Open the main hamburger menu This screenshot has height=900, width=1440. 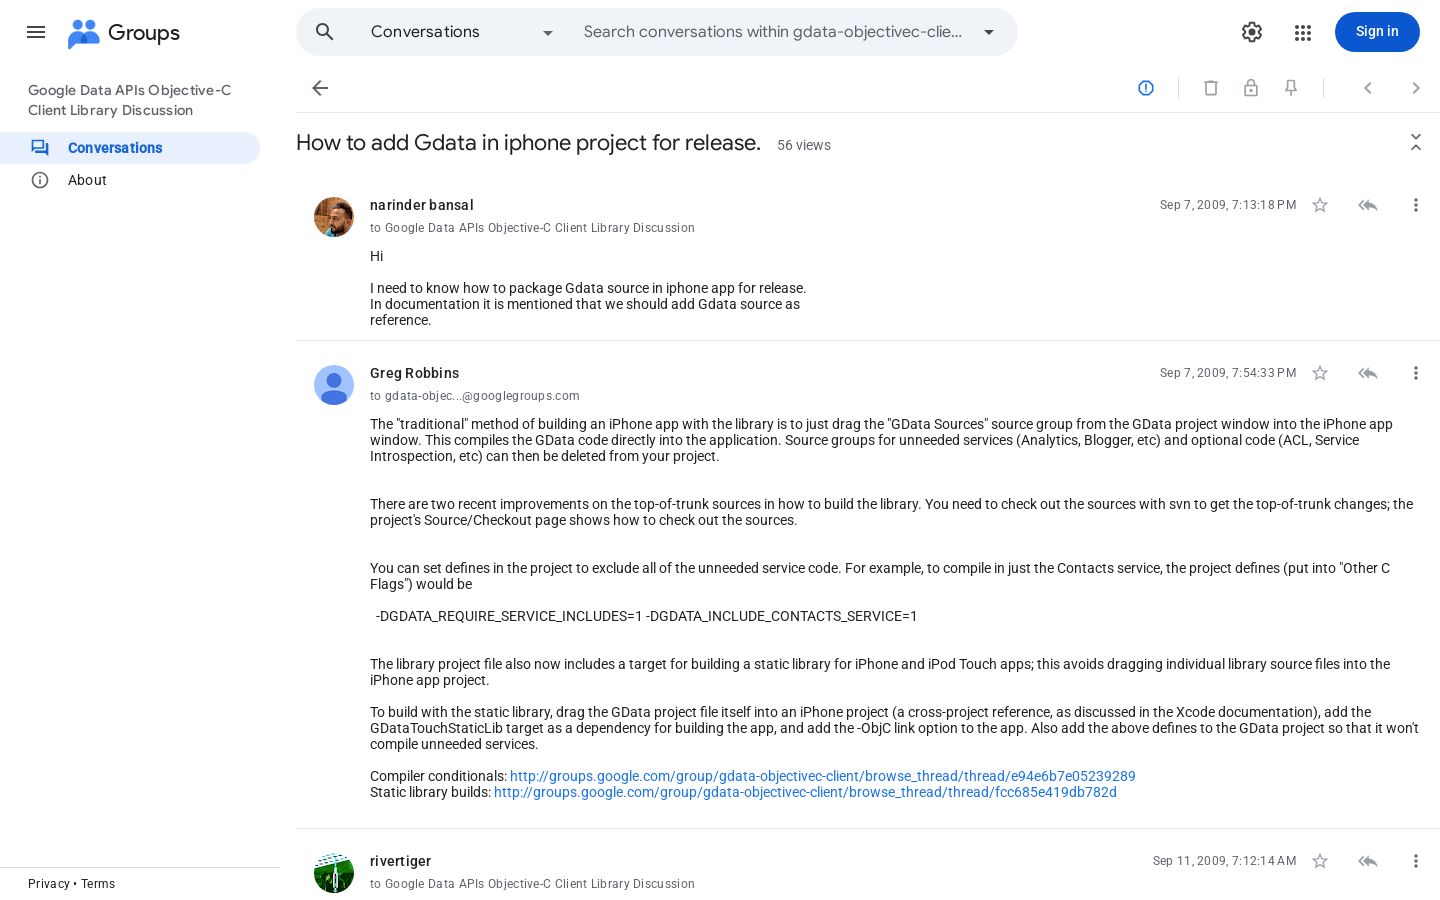coord(36,32)
